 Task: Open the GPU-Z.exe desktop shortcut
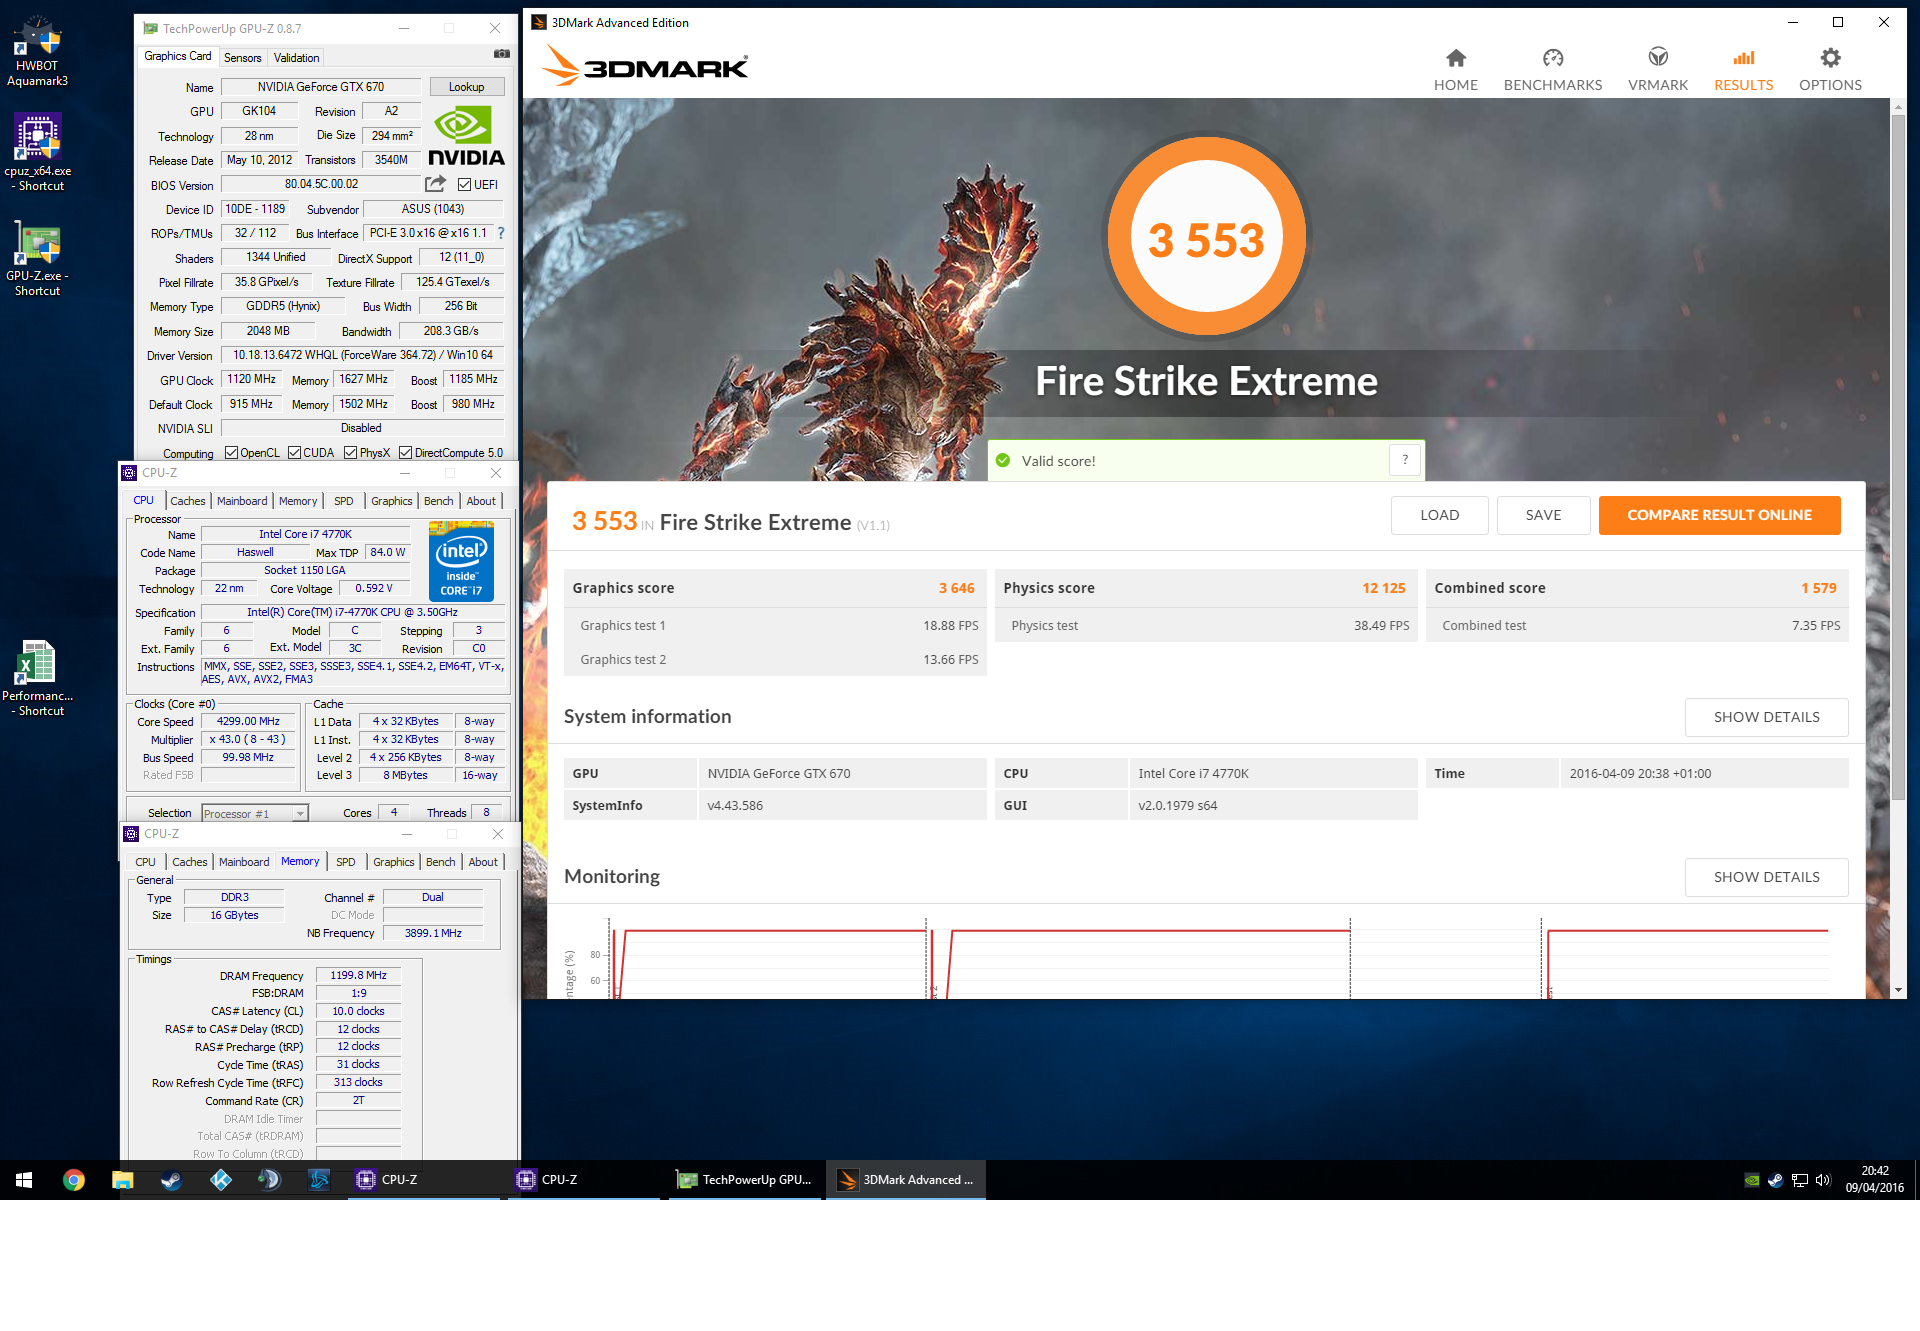point(37,259)
